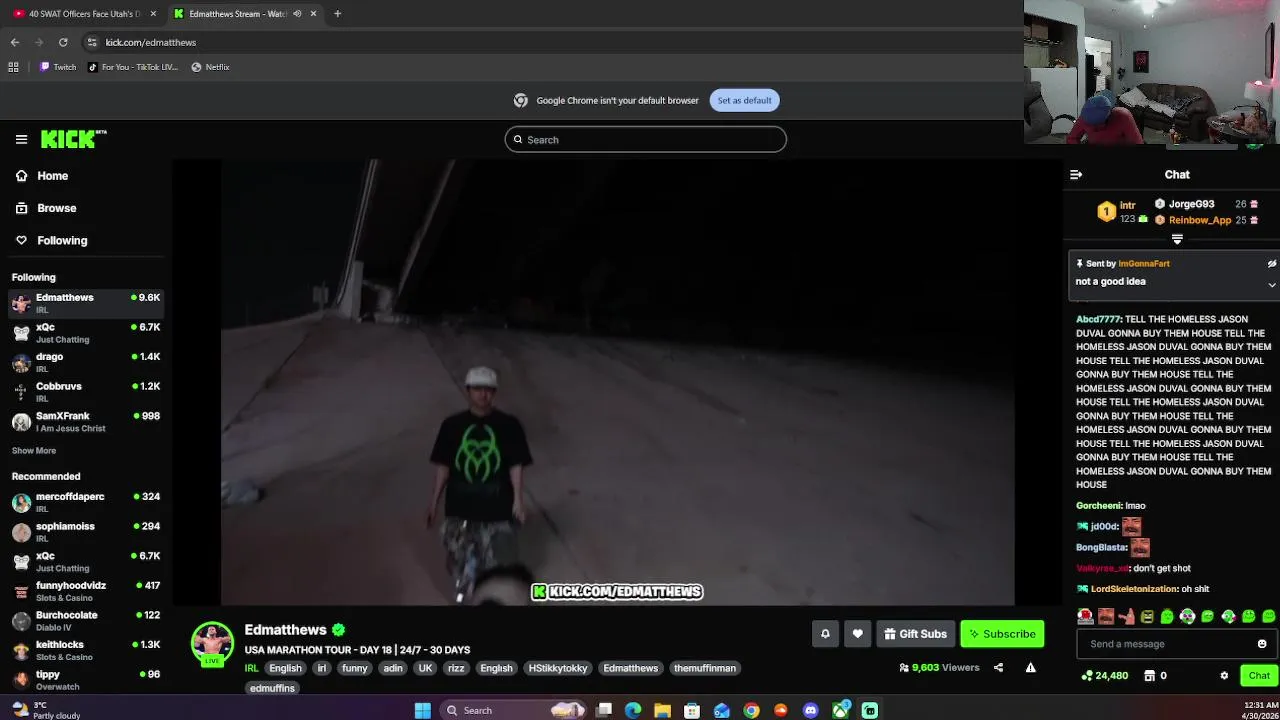
Task: Click the Gift Subs button
Action: [x=915, y=634]
